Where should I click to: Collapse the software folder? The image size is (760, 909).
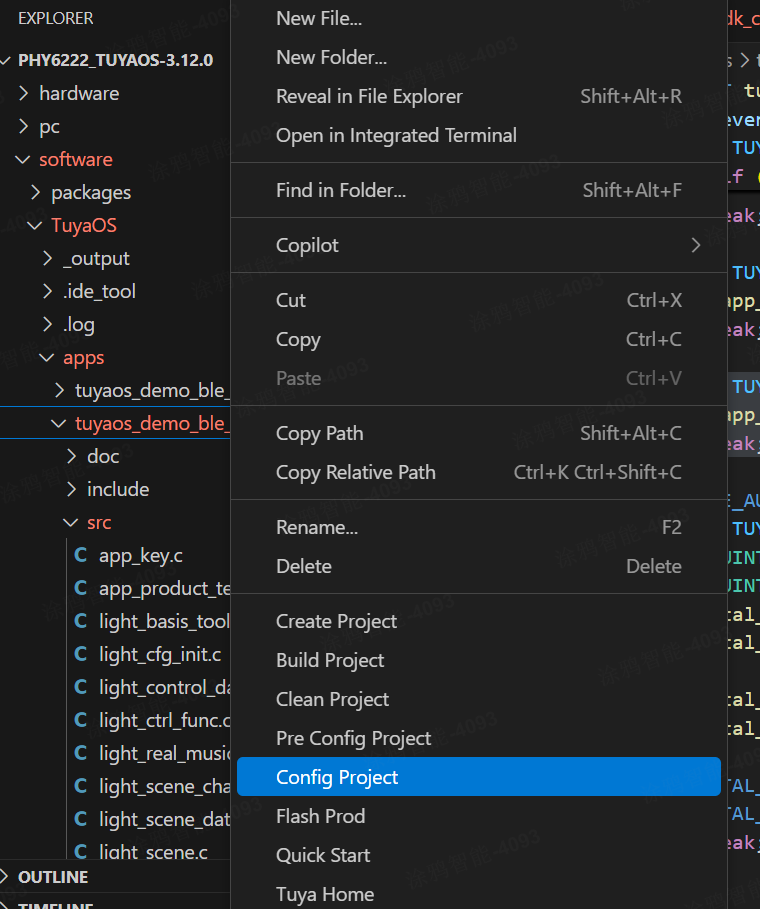[x=24, y=160]
